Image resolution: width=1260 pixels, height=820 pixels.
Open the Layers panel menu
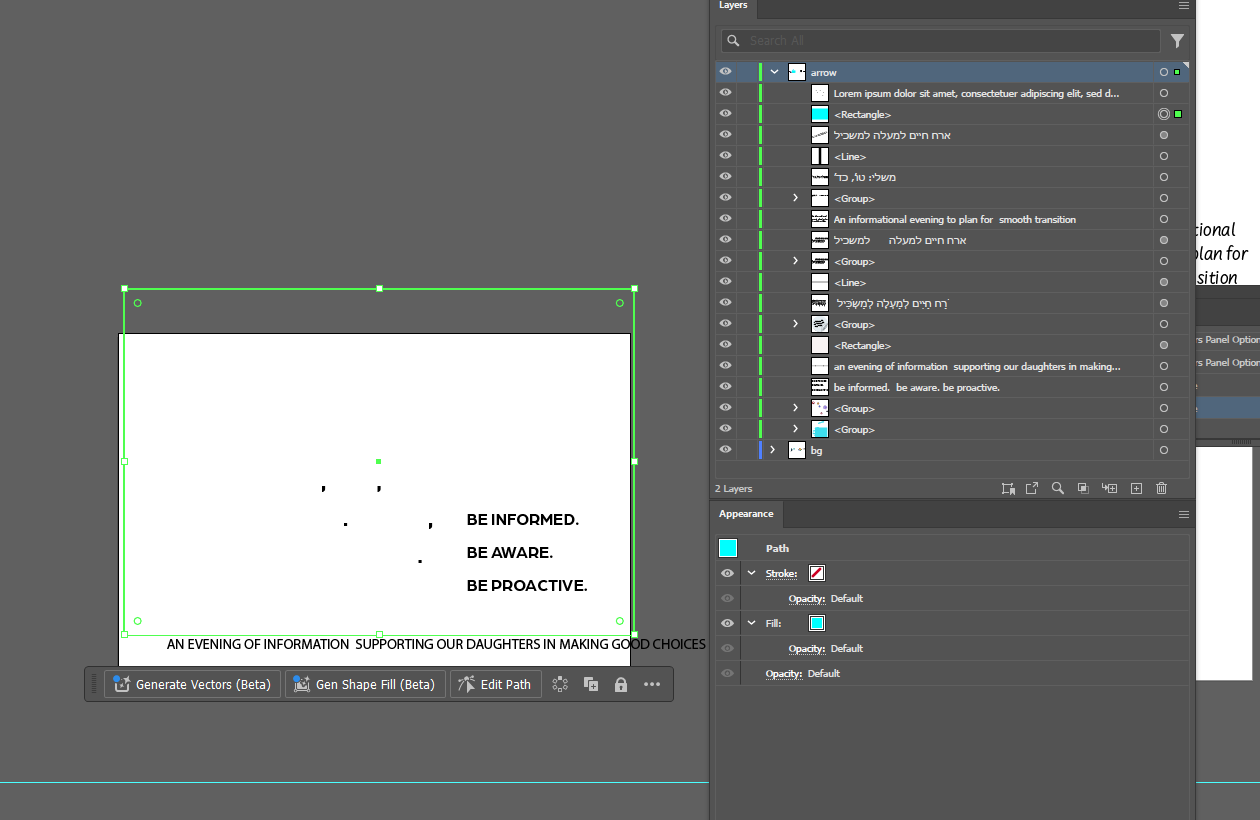[1184, 7]
